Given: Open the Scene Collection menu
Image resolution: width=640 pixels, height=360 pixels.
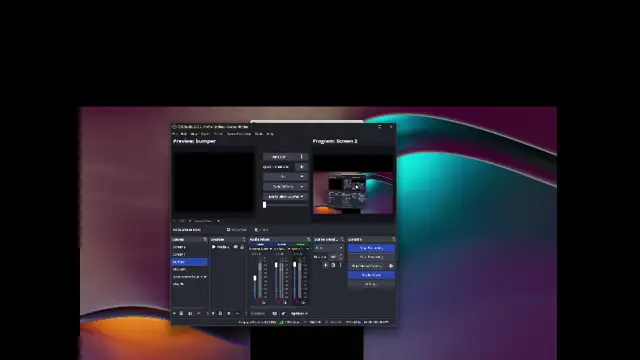Looking at the screenshot, I should point(239,134).
